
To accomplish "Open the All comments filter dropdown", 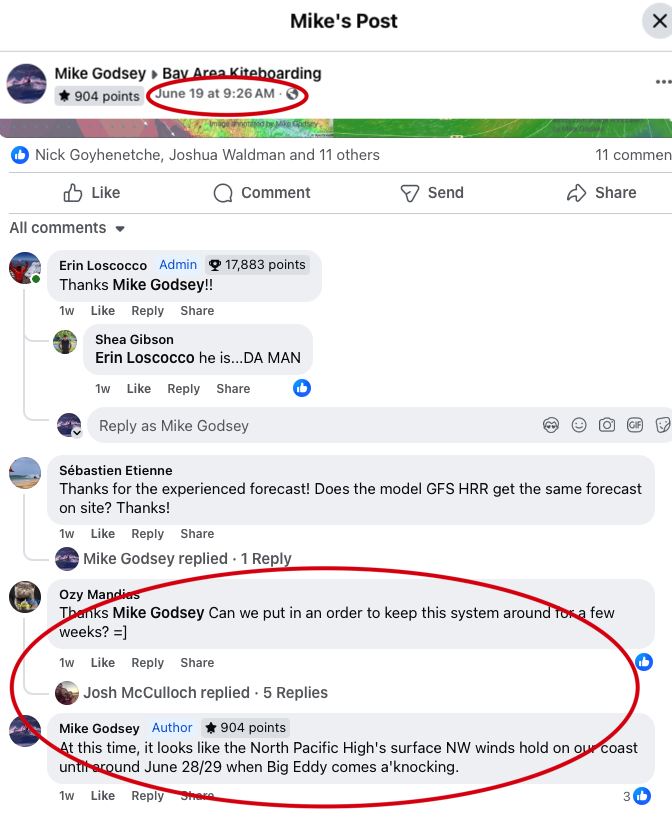I will coord(68,228).
